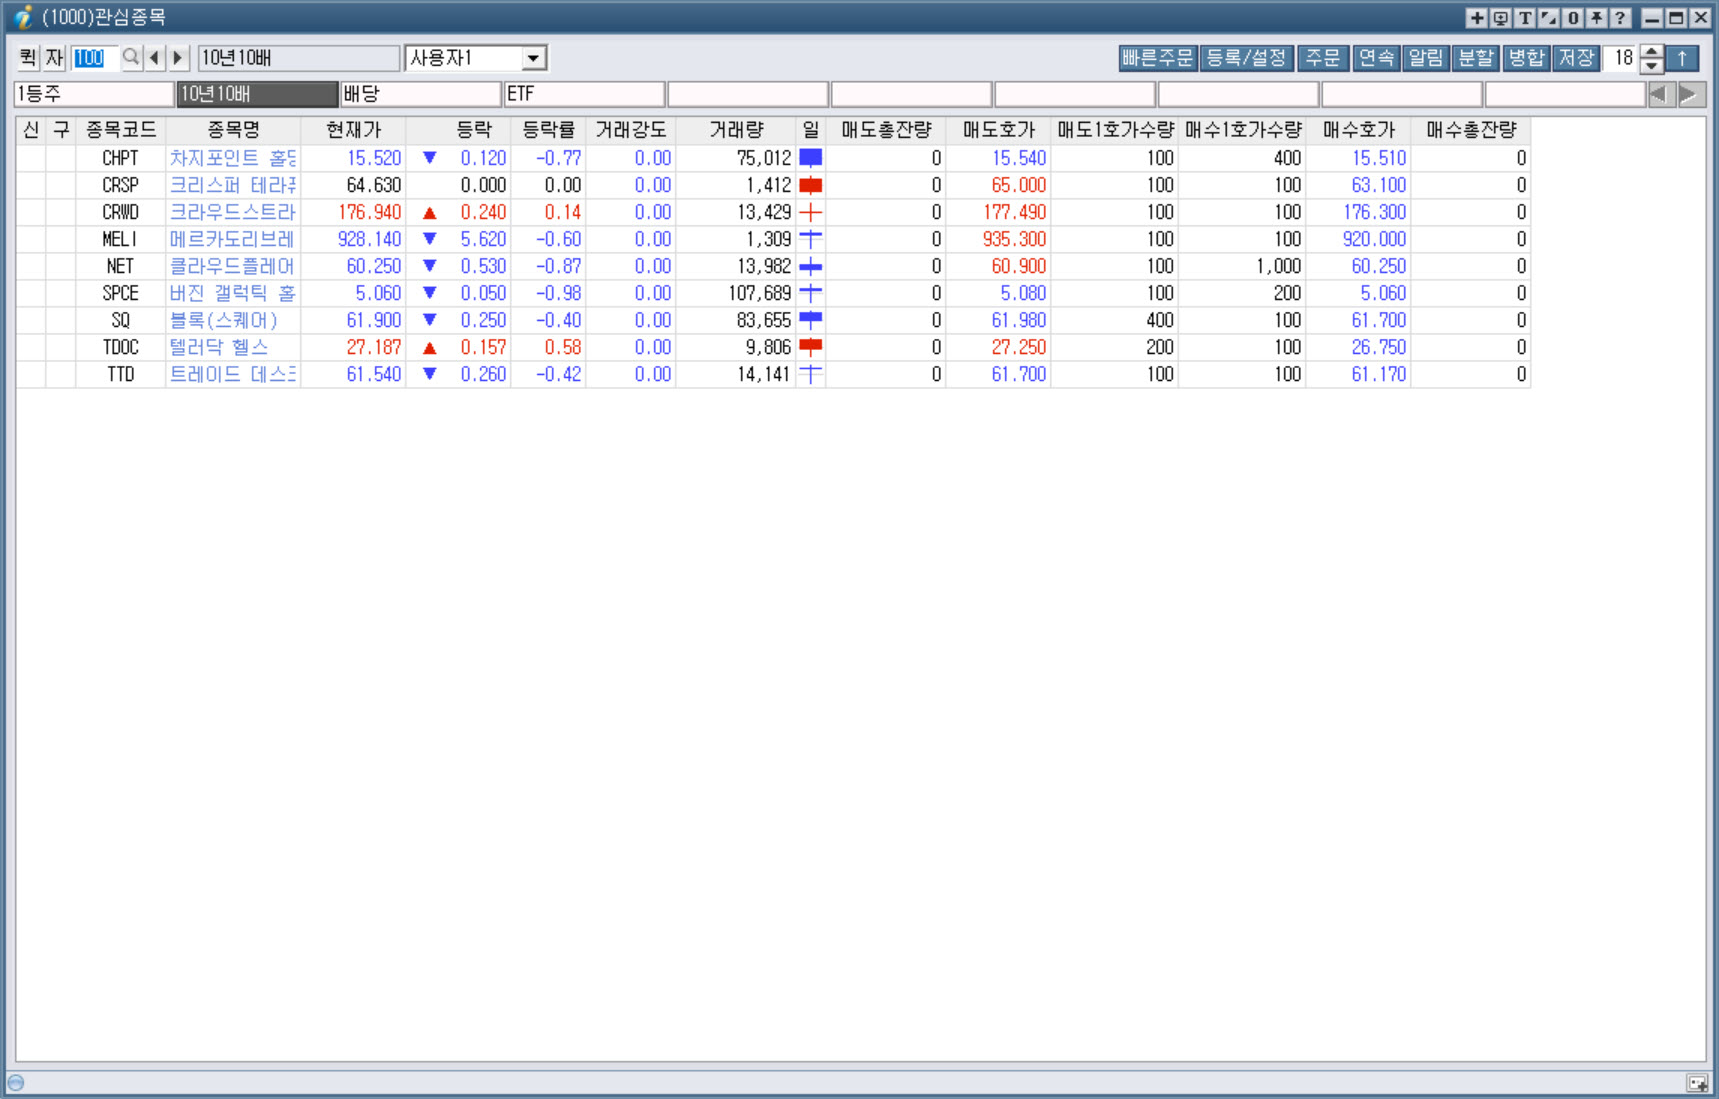Sort by 현재가 column header

353,130
